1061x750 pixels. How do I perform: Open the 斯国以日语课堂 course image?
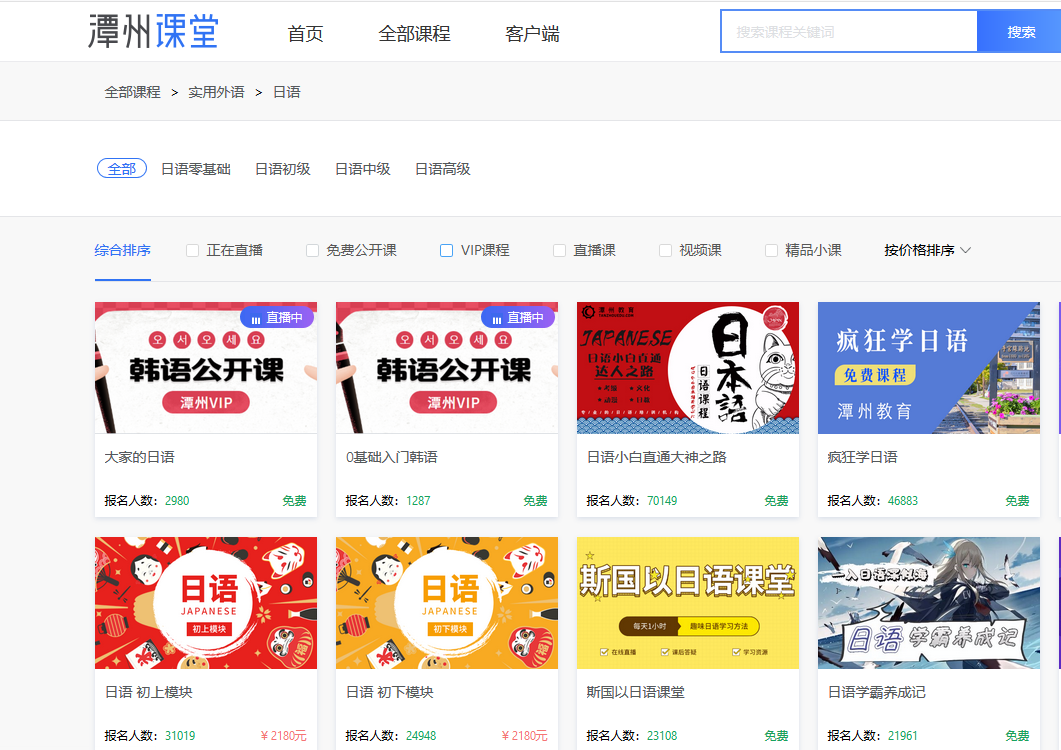[687, 603]
